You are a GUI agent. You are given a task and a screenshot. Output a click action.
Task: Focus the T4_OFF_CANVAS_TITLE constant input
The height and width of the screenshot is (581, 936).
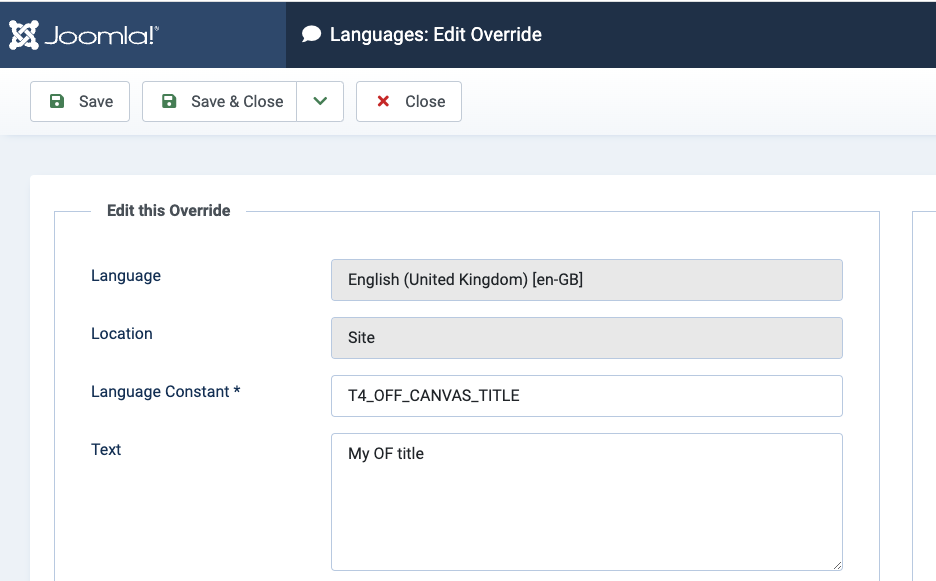coord(586,396)
